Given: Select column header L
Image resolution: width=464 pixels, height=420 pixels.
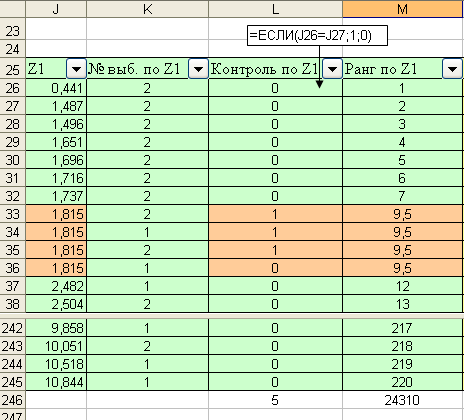Looking at the screenshot, I should click(275, 9).
